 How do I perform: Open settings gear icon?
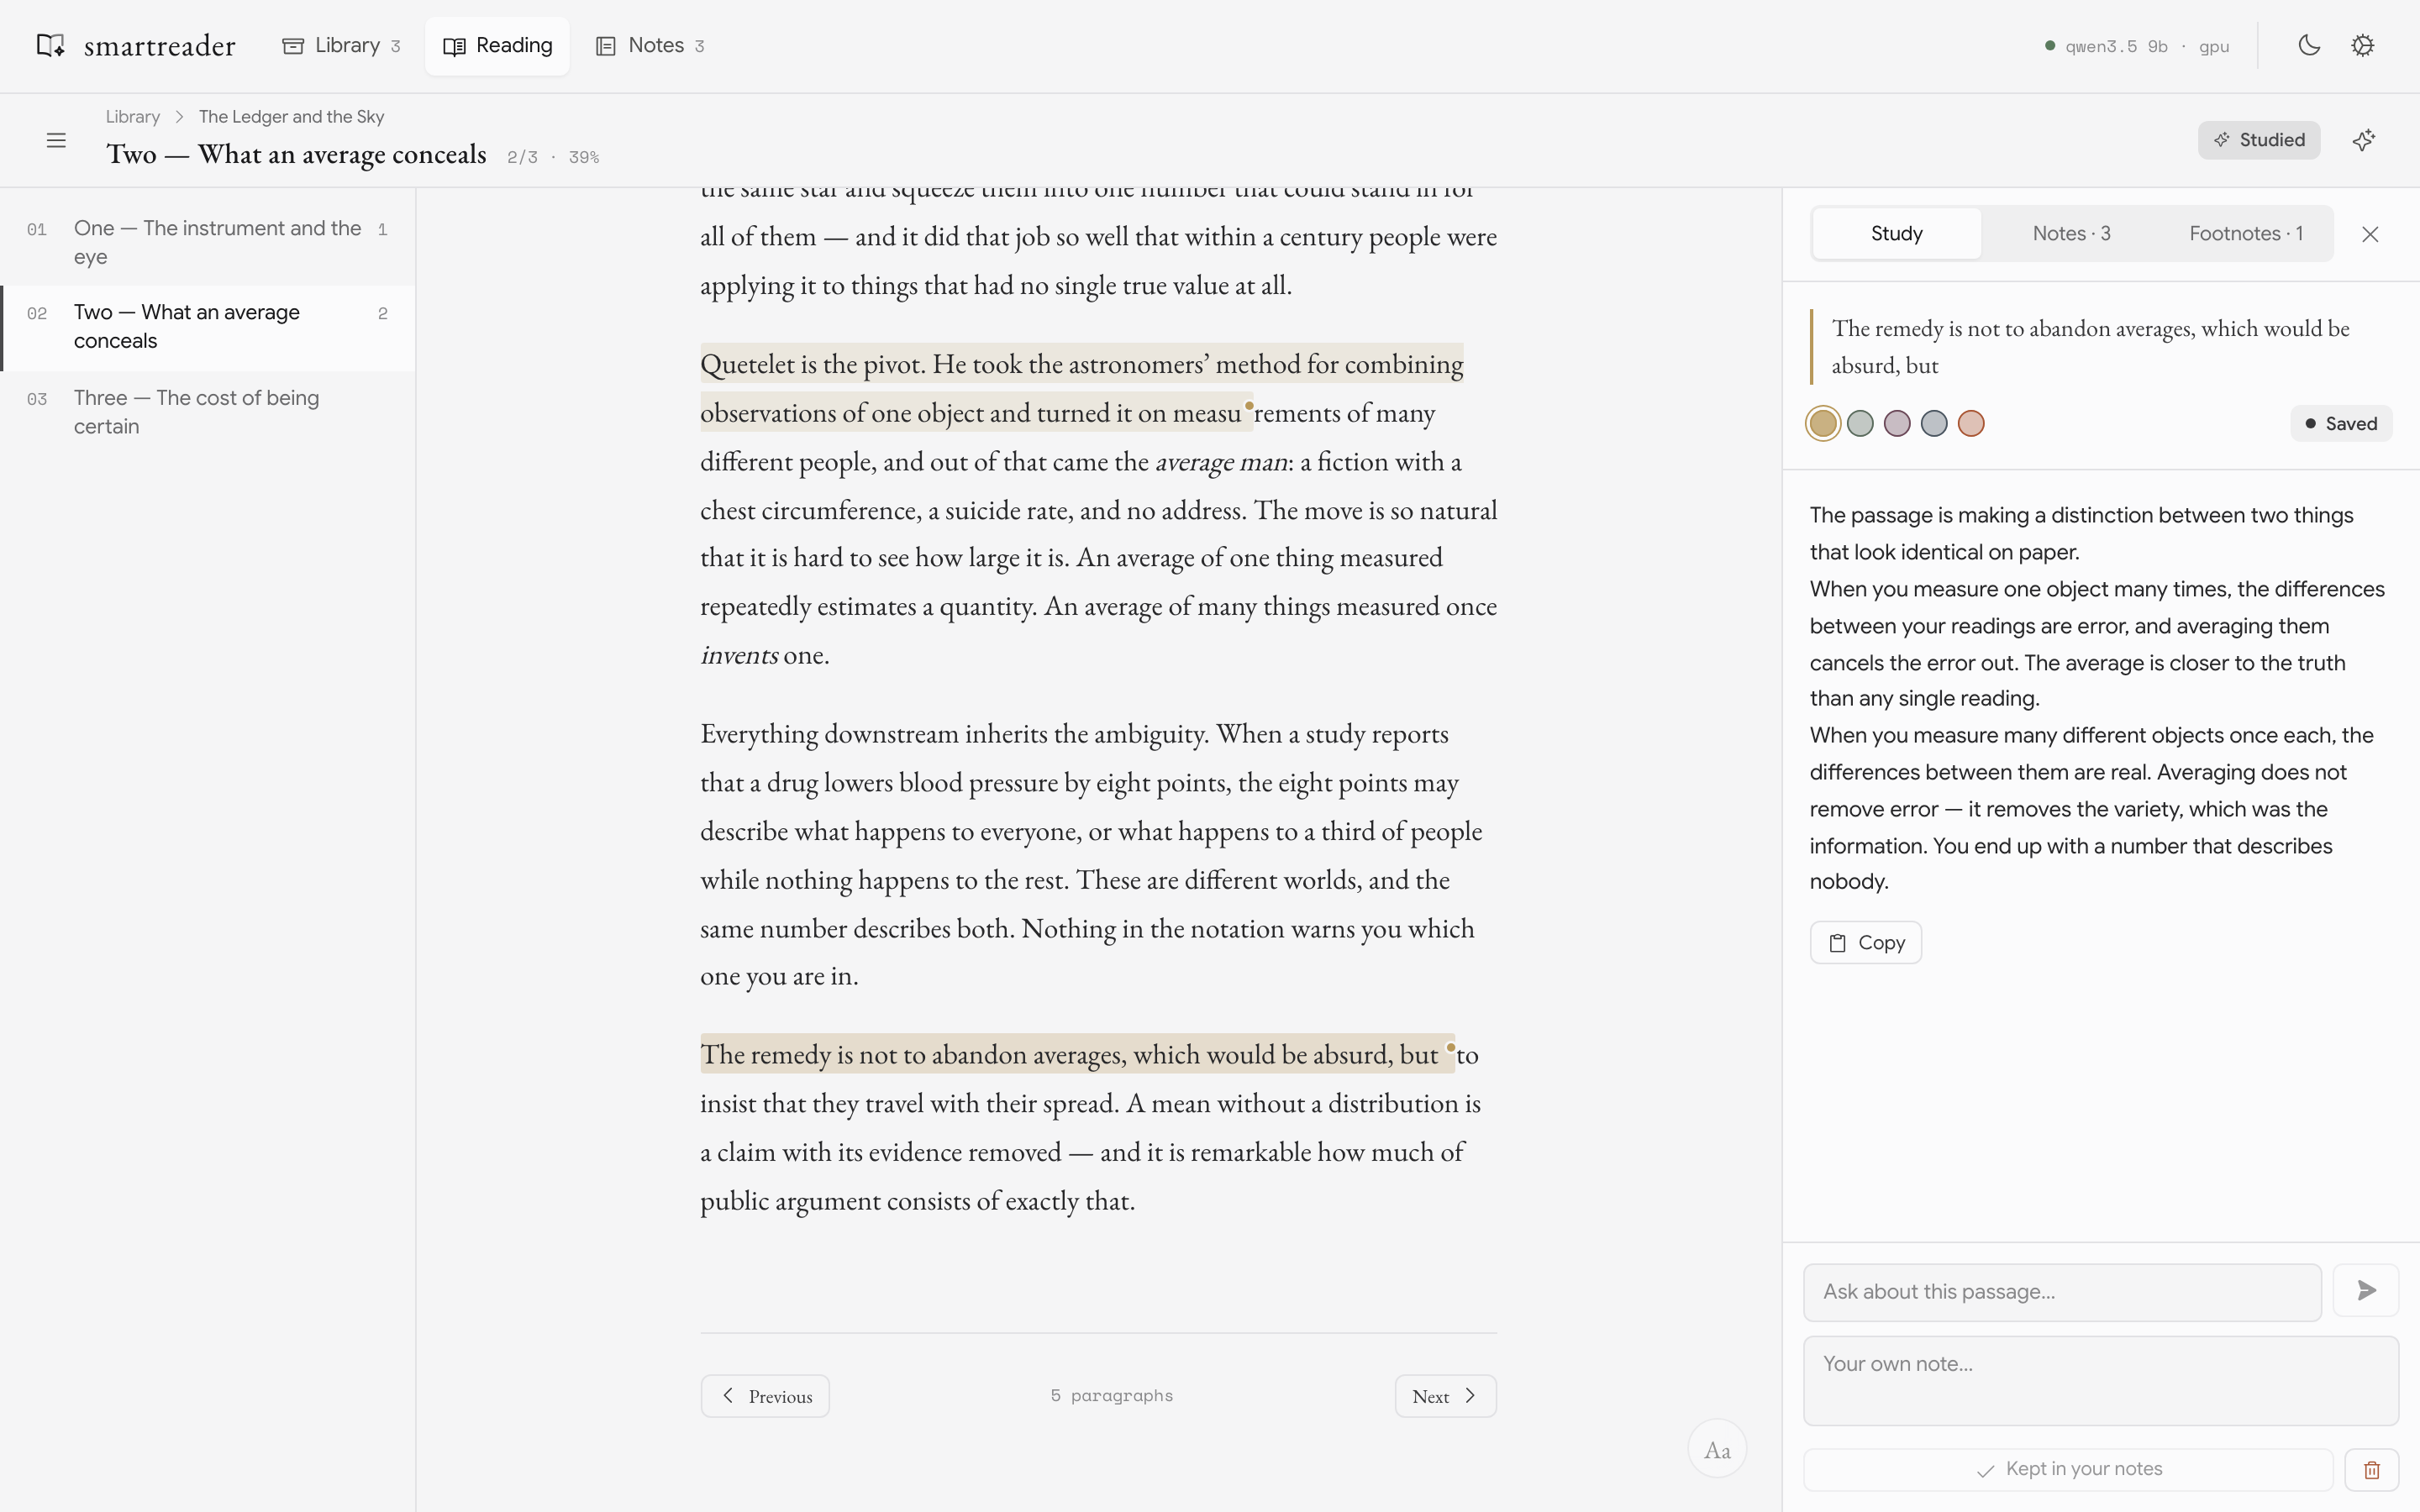coord(2362,45)
